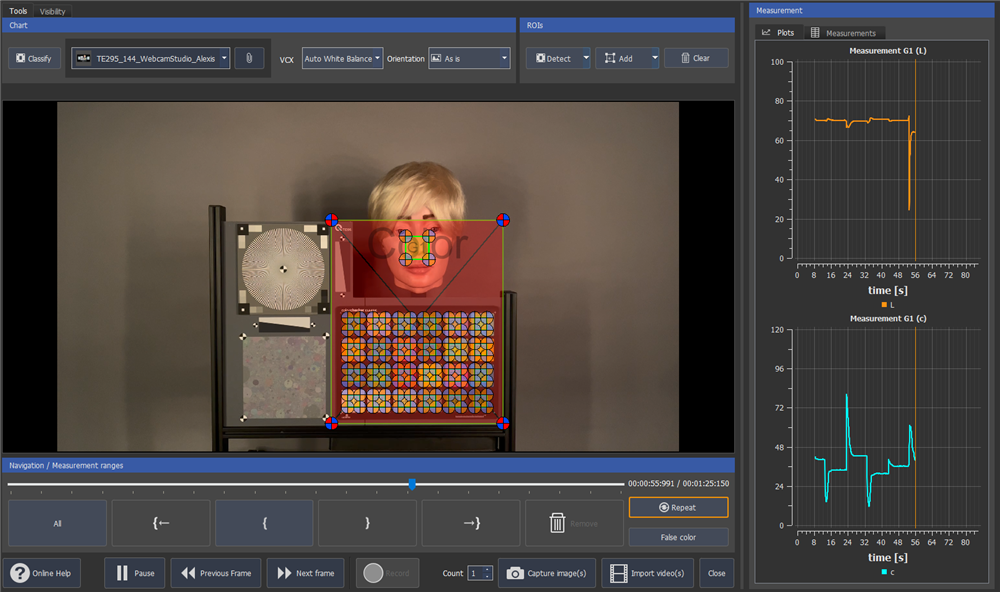
Task: Select the All measurement range button
Action: tap(57, 523)
